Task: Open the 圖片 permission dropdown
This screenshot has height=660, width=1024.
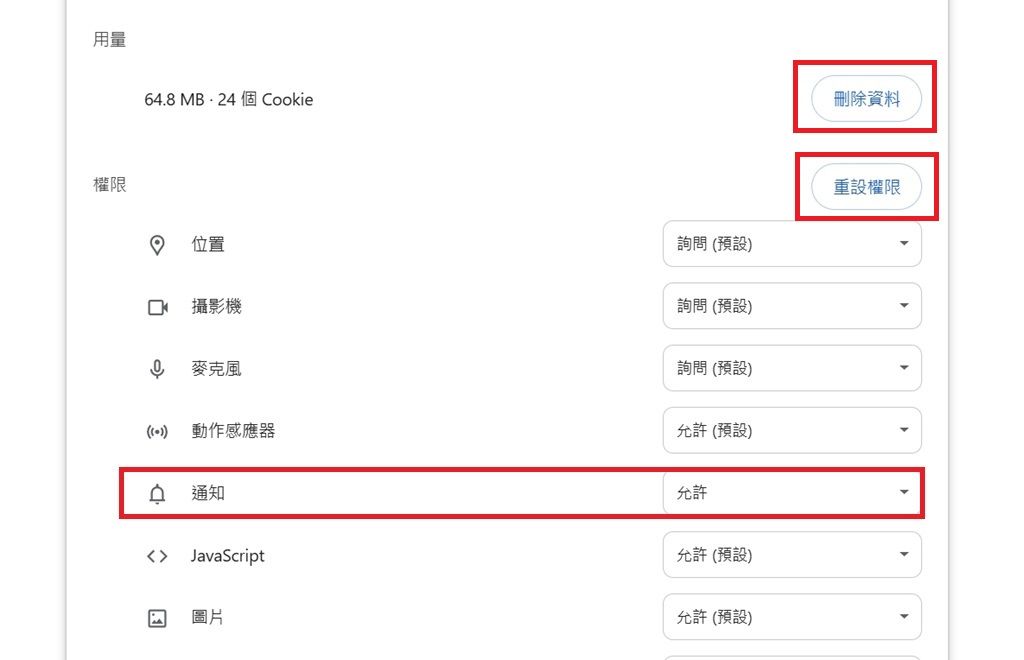Action: [791, 617]
